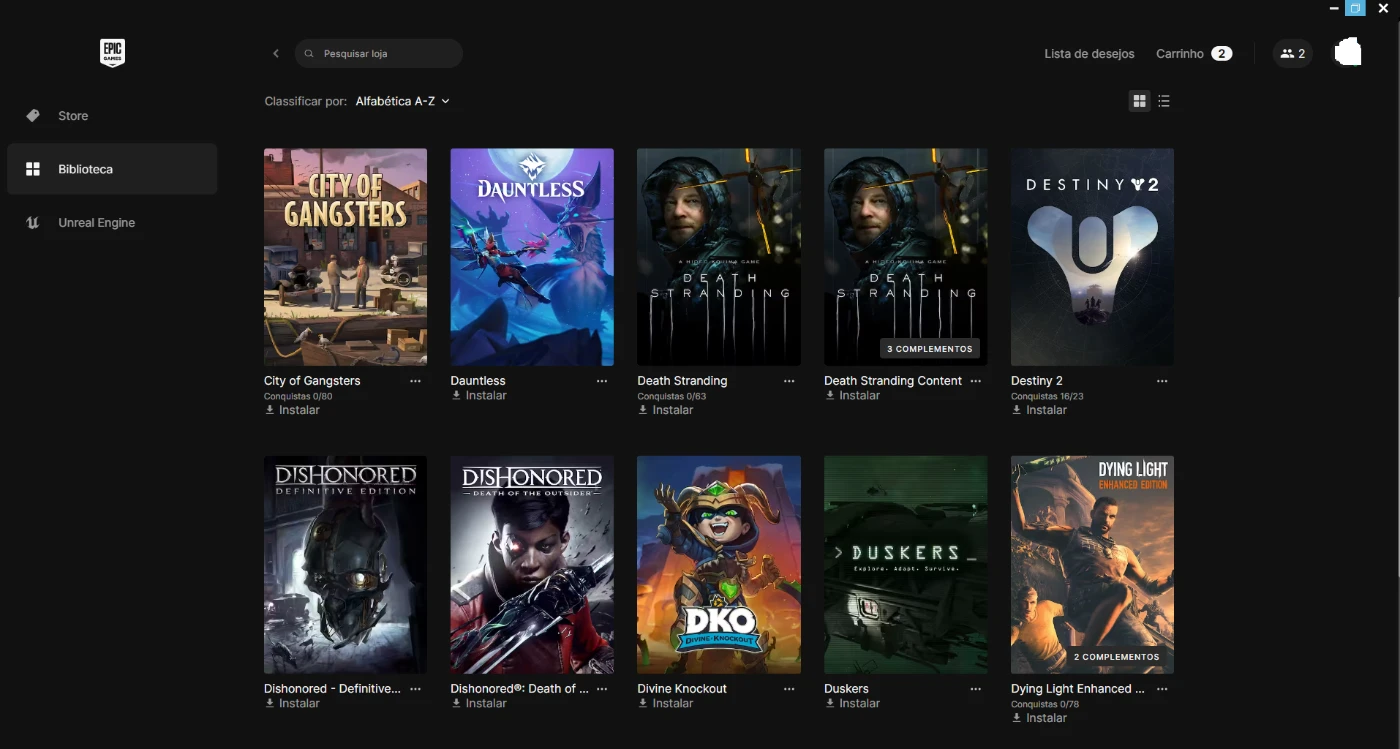Open the Carrinho cart link
Screen dimensions: 1400x749
pos(1193,54)
